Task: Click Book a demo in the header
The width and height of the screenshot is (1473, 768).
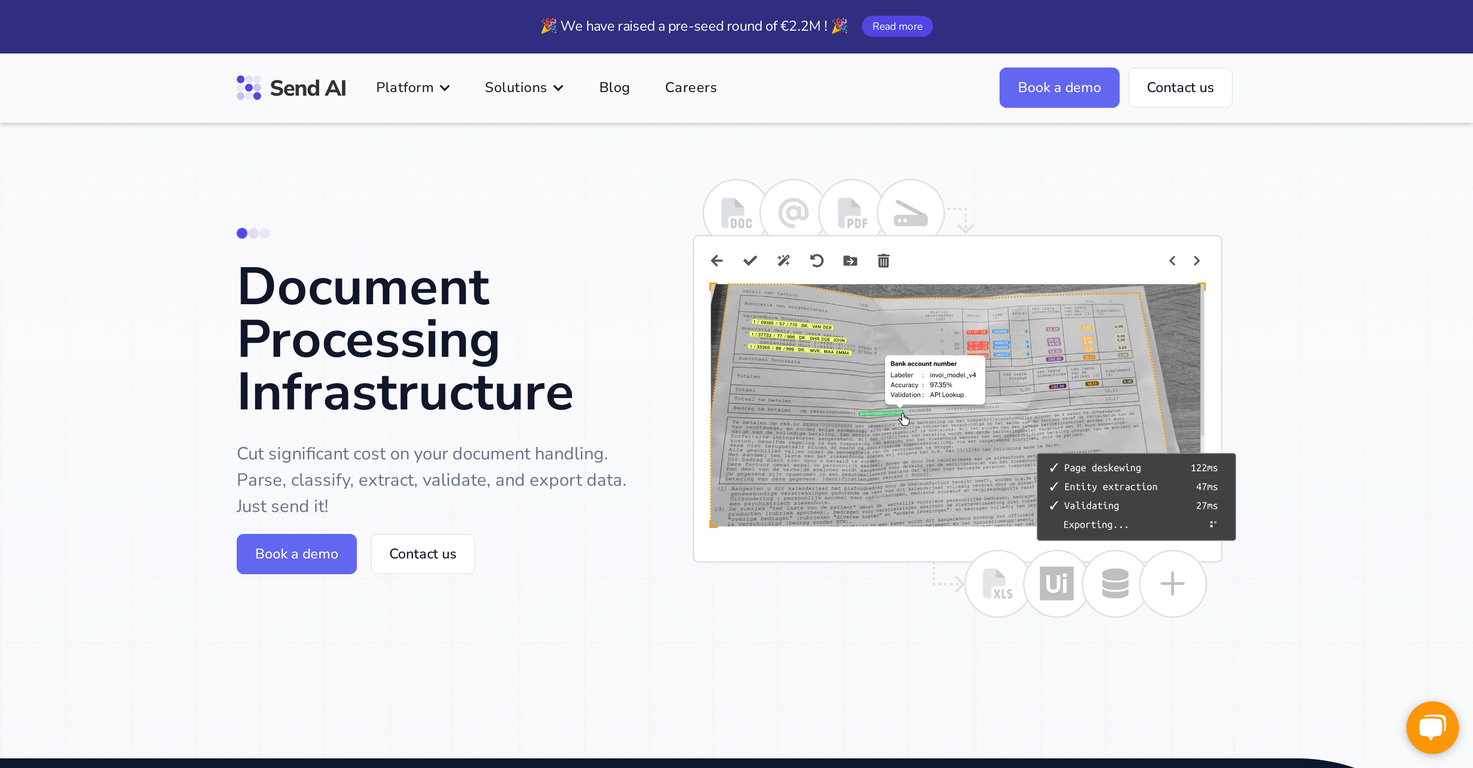Action: tap(1058, 88)
